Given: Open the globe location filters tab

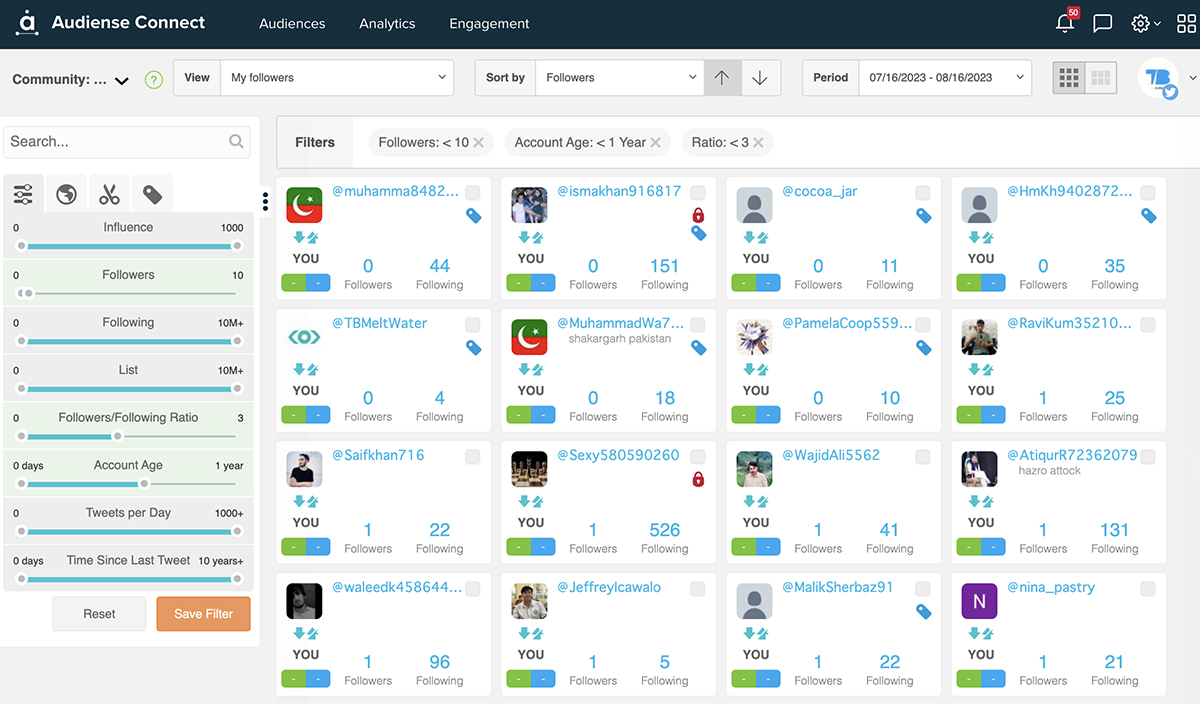Looking at the screenshot, I should click(x=66, y=194).
